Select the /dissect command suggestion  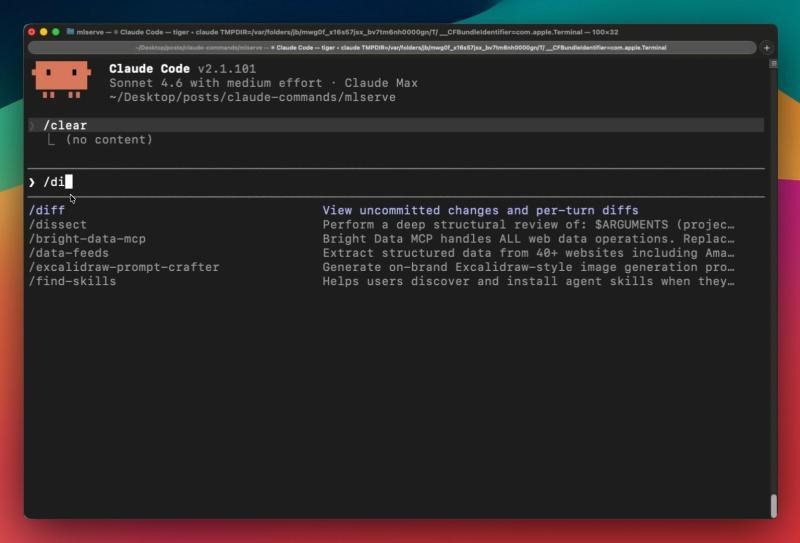[58, 225]
